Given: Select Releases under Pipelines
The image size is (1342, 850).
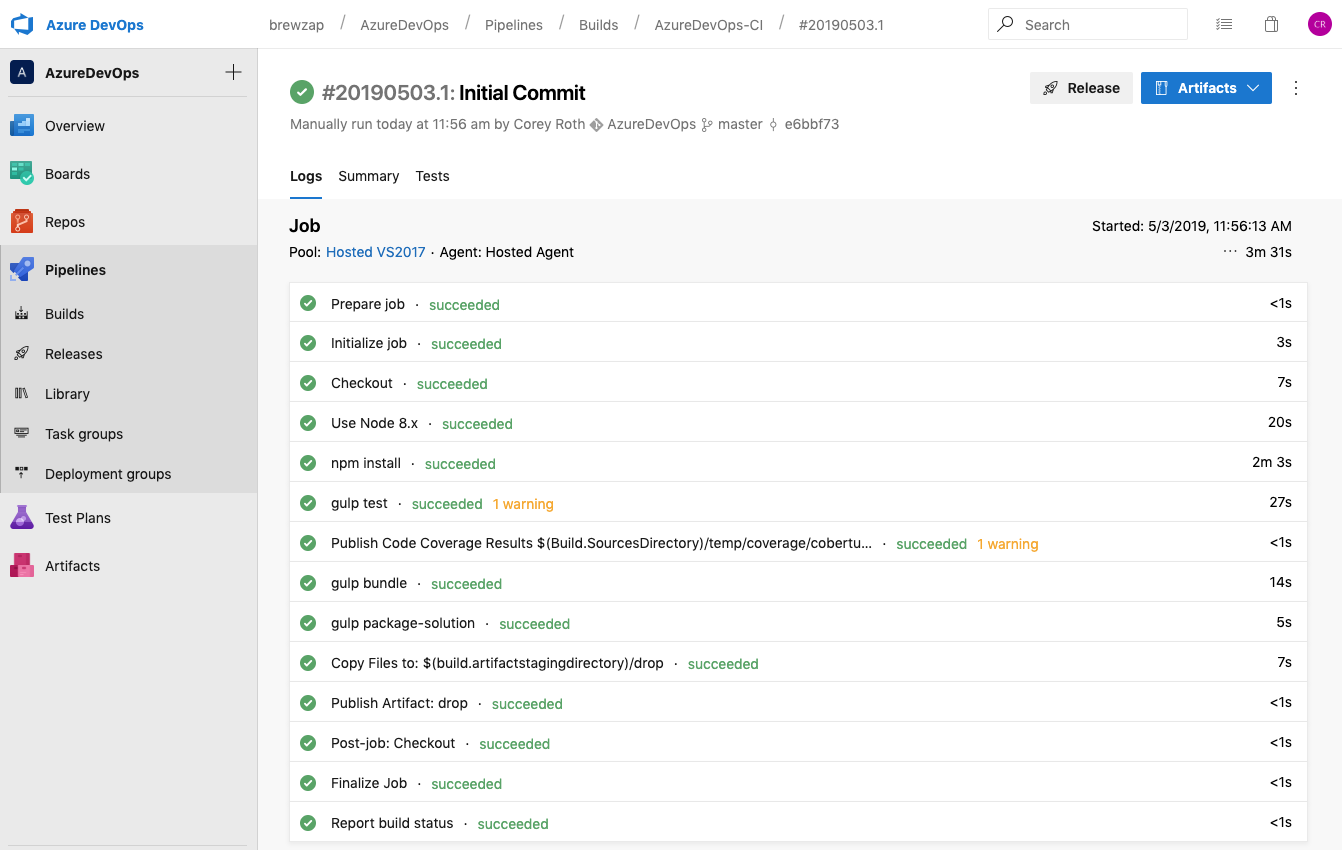Looking at the screenshot, I should point(74,354).
